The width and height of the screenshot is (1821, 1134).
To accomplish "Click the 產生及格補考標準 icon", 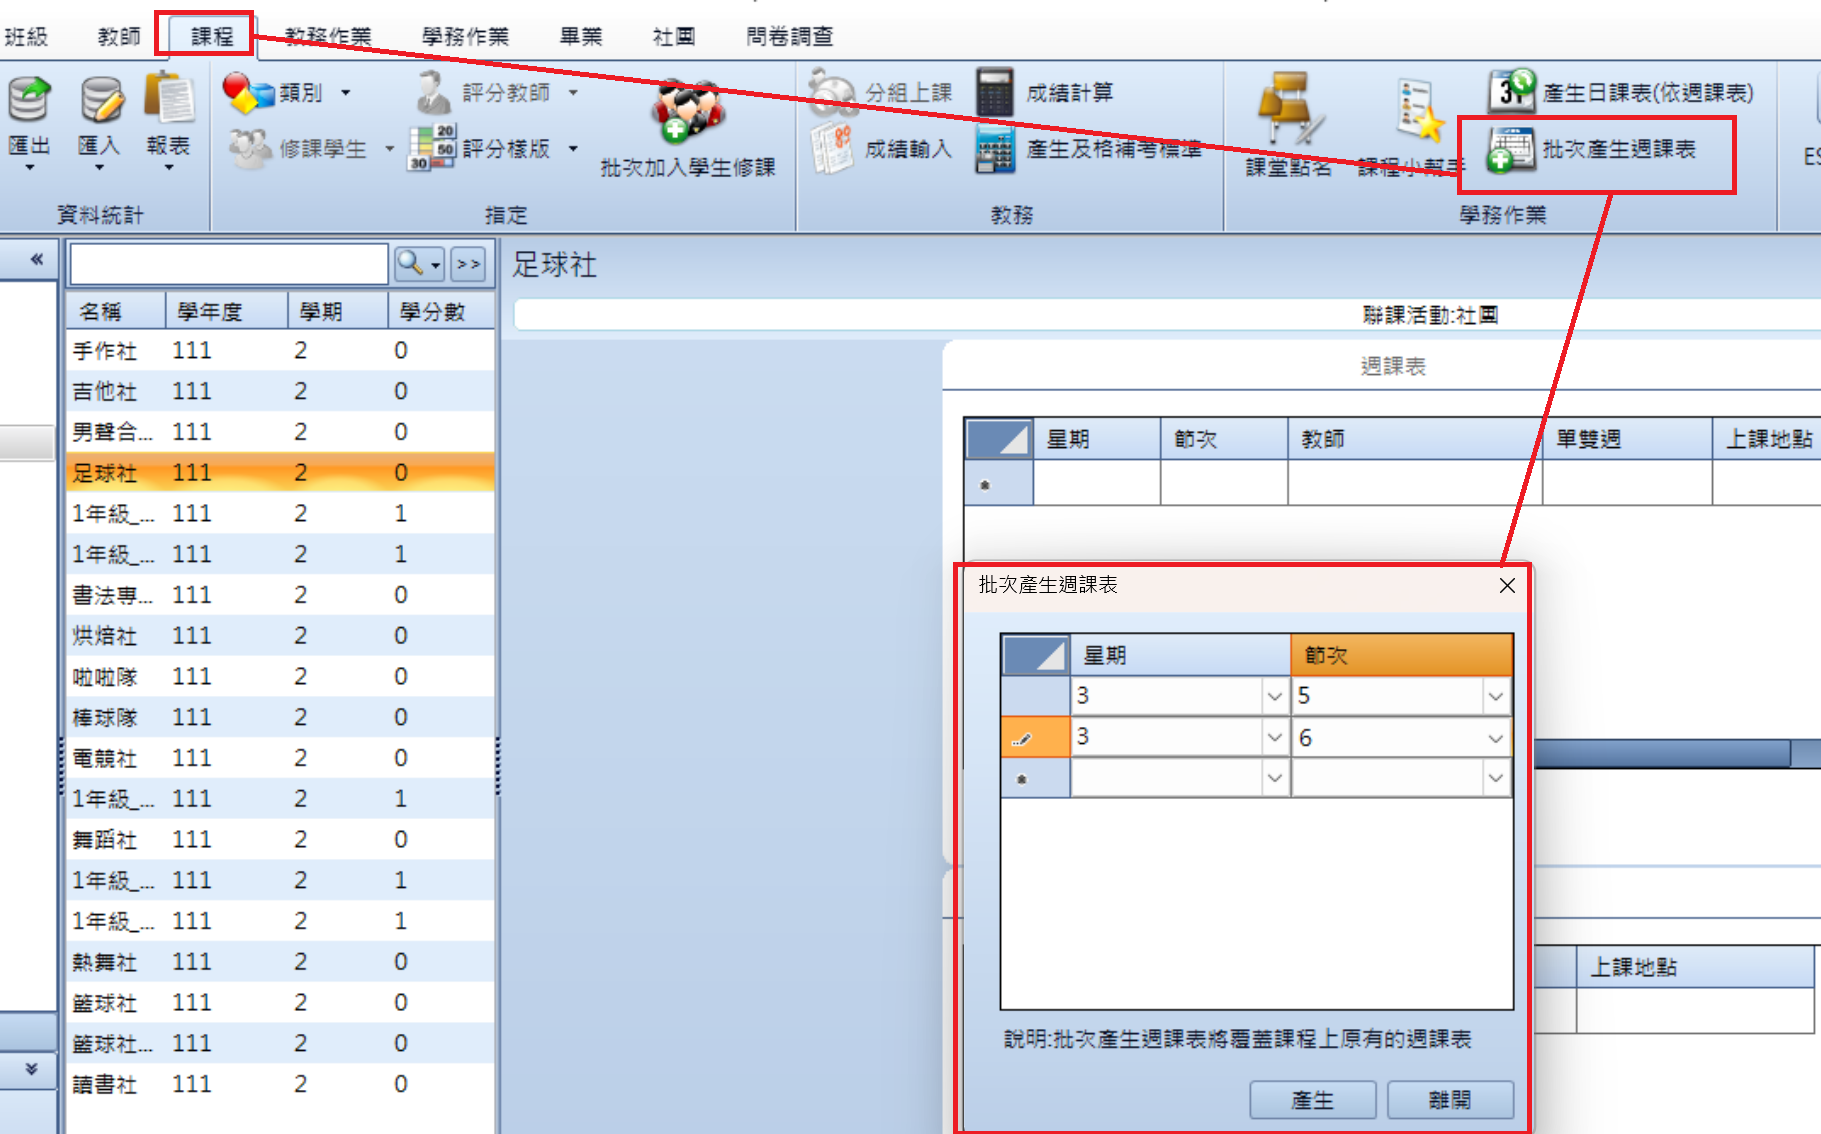I will click(x=995, y=149).
